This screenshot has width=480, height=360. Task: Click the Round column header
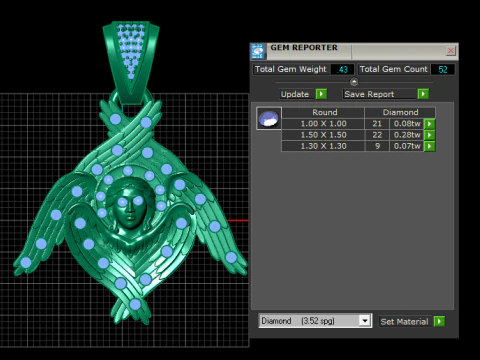point(323,112)
